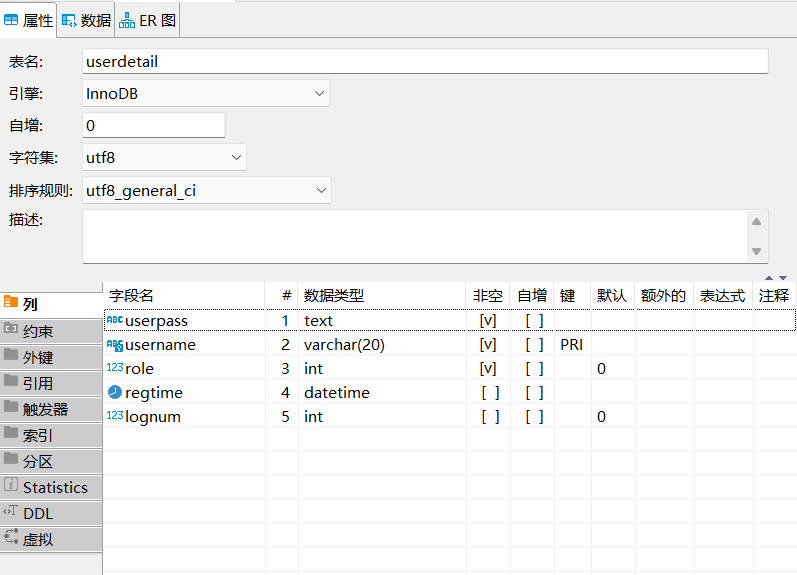Viewport: 797px width, 575px height.
Task: Click the 列 folder icon
Action: [11, 302]
